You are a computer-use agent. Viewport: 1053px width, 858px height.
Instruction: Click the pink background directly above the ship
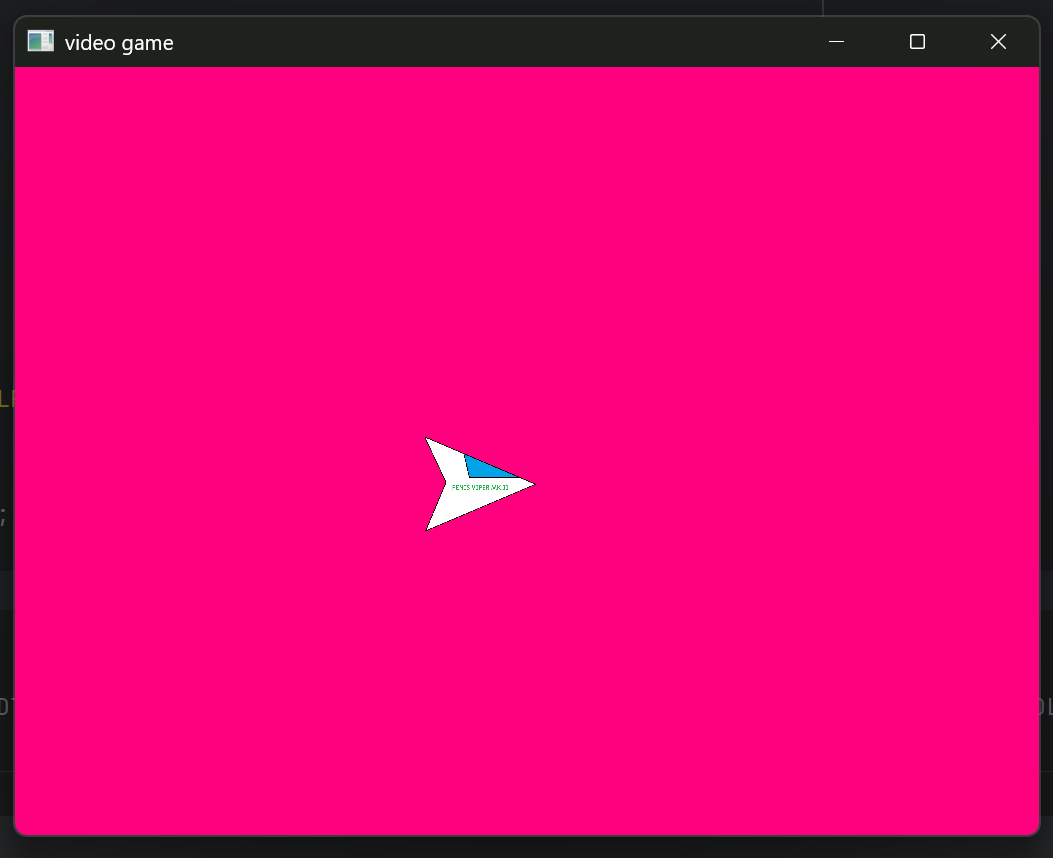tap(480, 300)
